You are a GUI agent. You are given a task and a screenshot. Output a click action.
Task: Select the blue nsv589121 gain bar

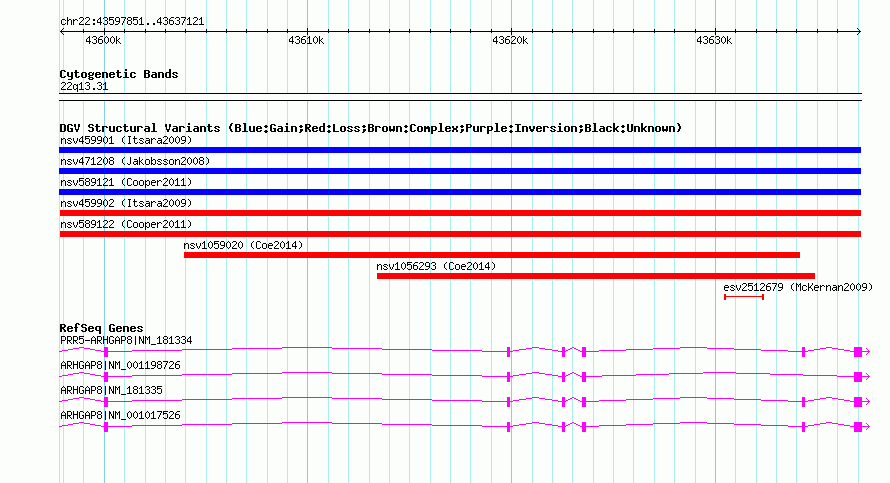460,192
